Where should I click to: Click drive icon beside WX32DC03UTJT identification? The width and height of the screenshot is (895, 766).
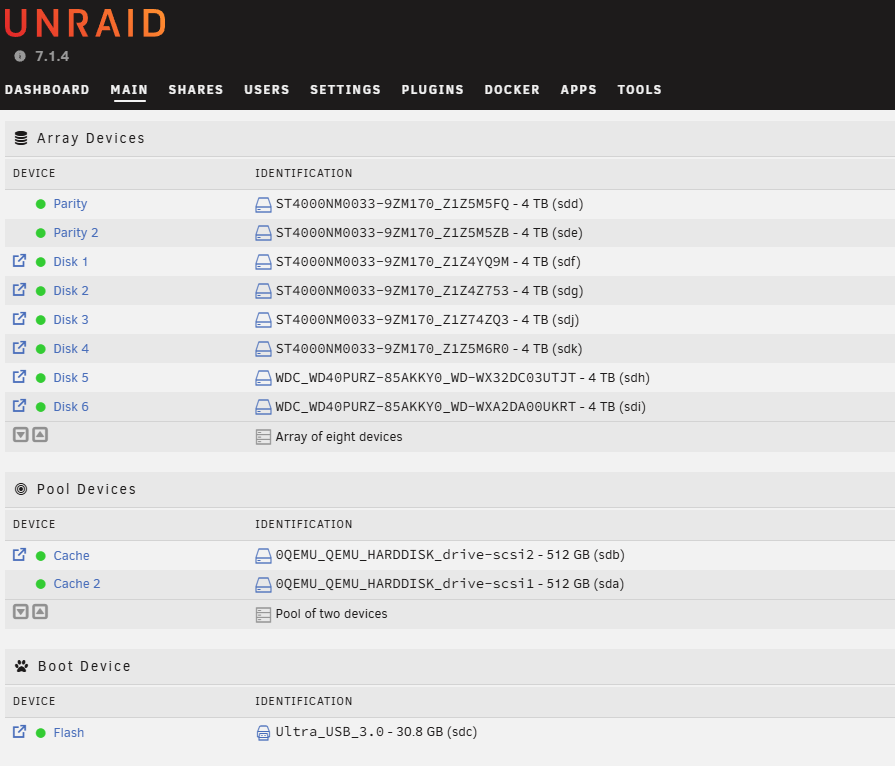point(263,378)
